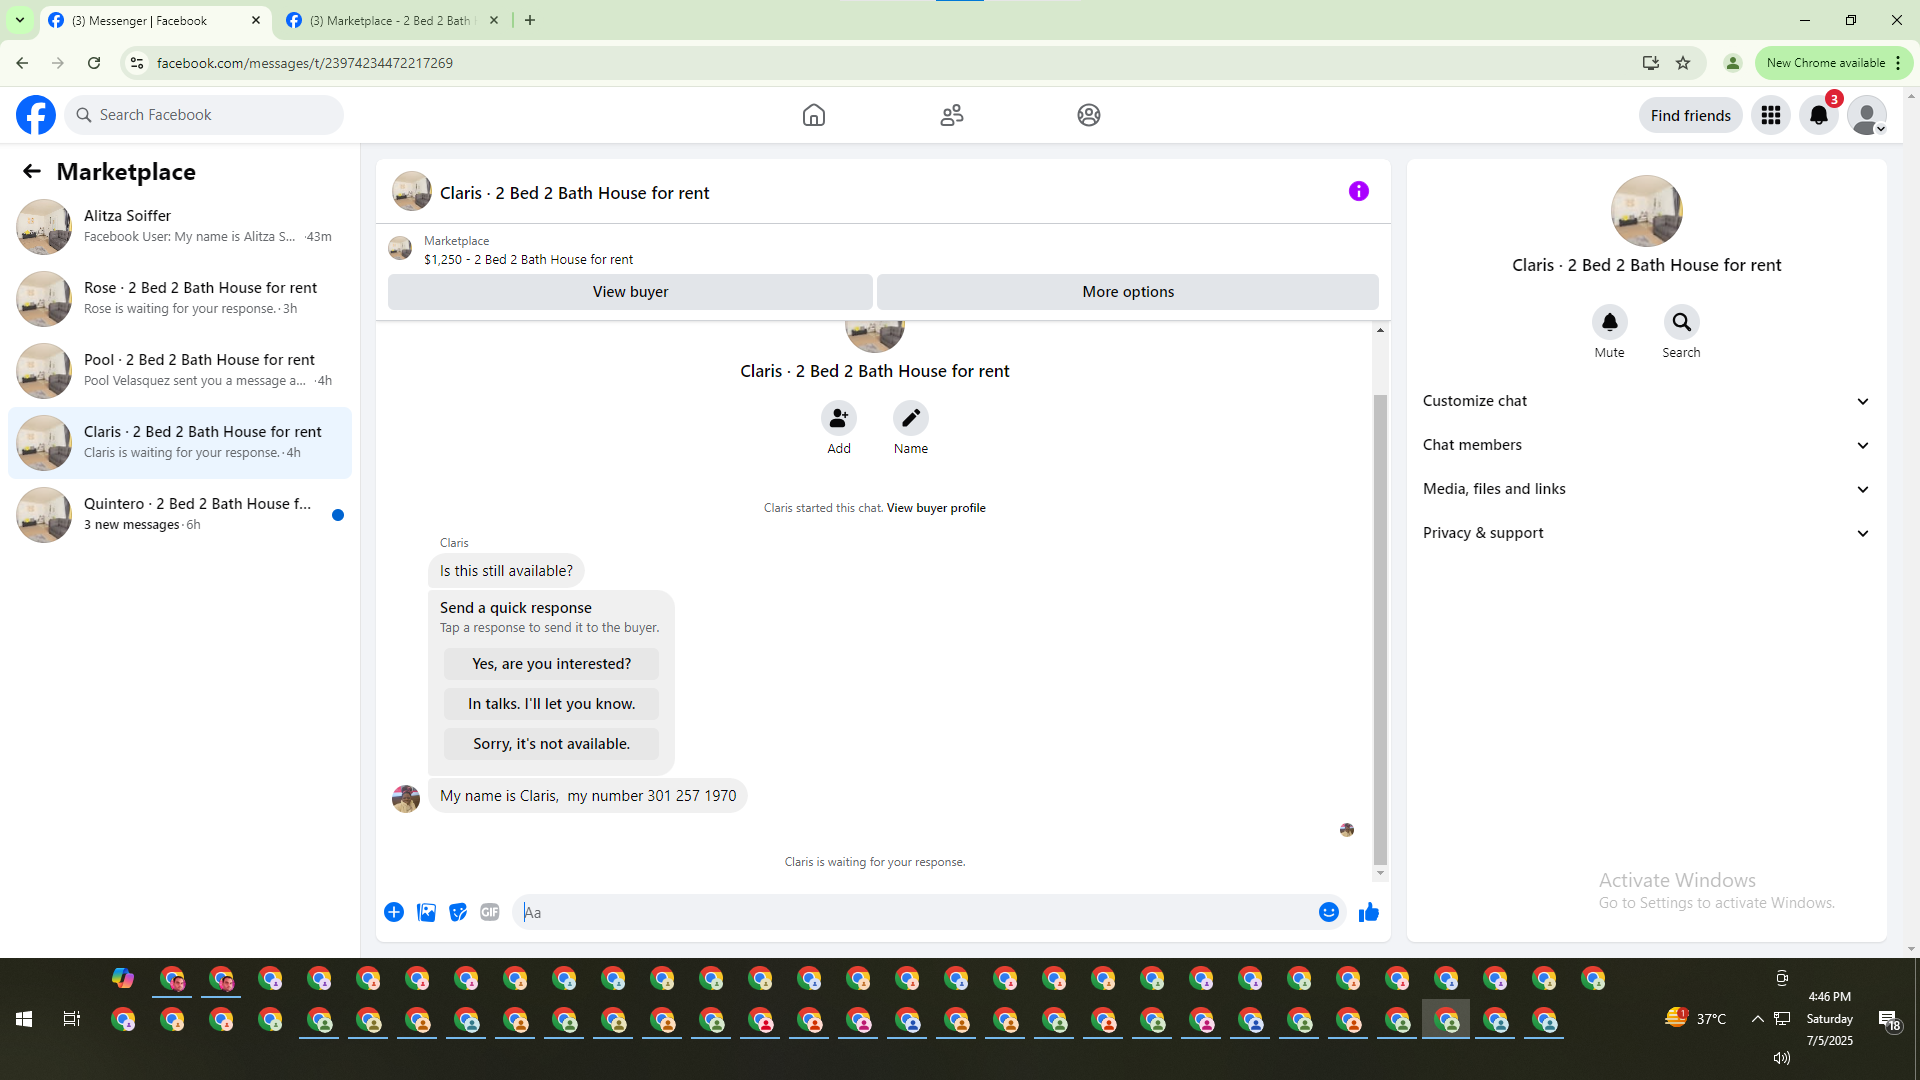The width and height of the screenshot is (1920, 1080).
Task: Expand Privacy & support section
Action: [x=1646, y=533]
